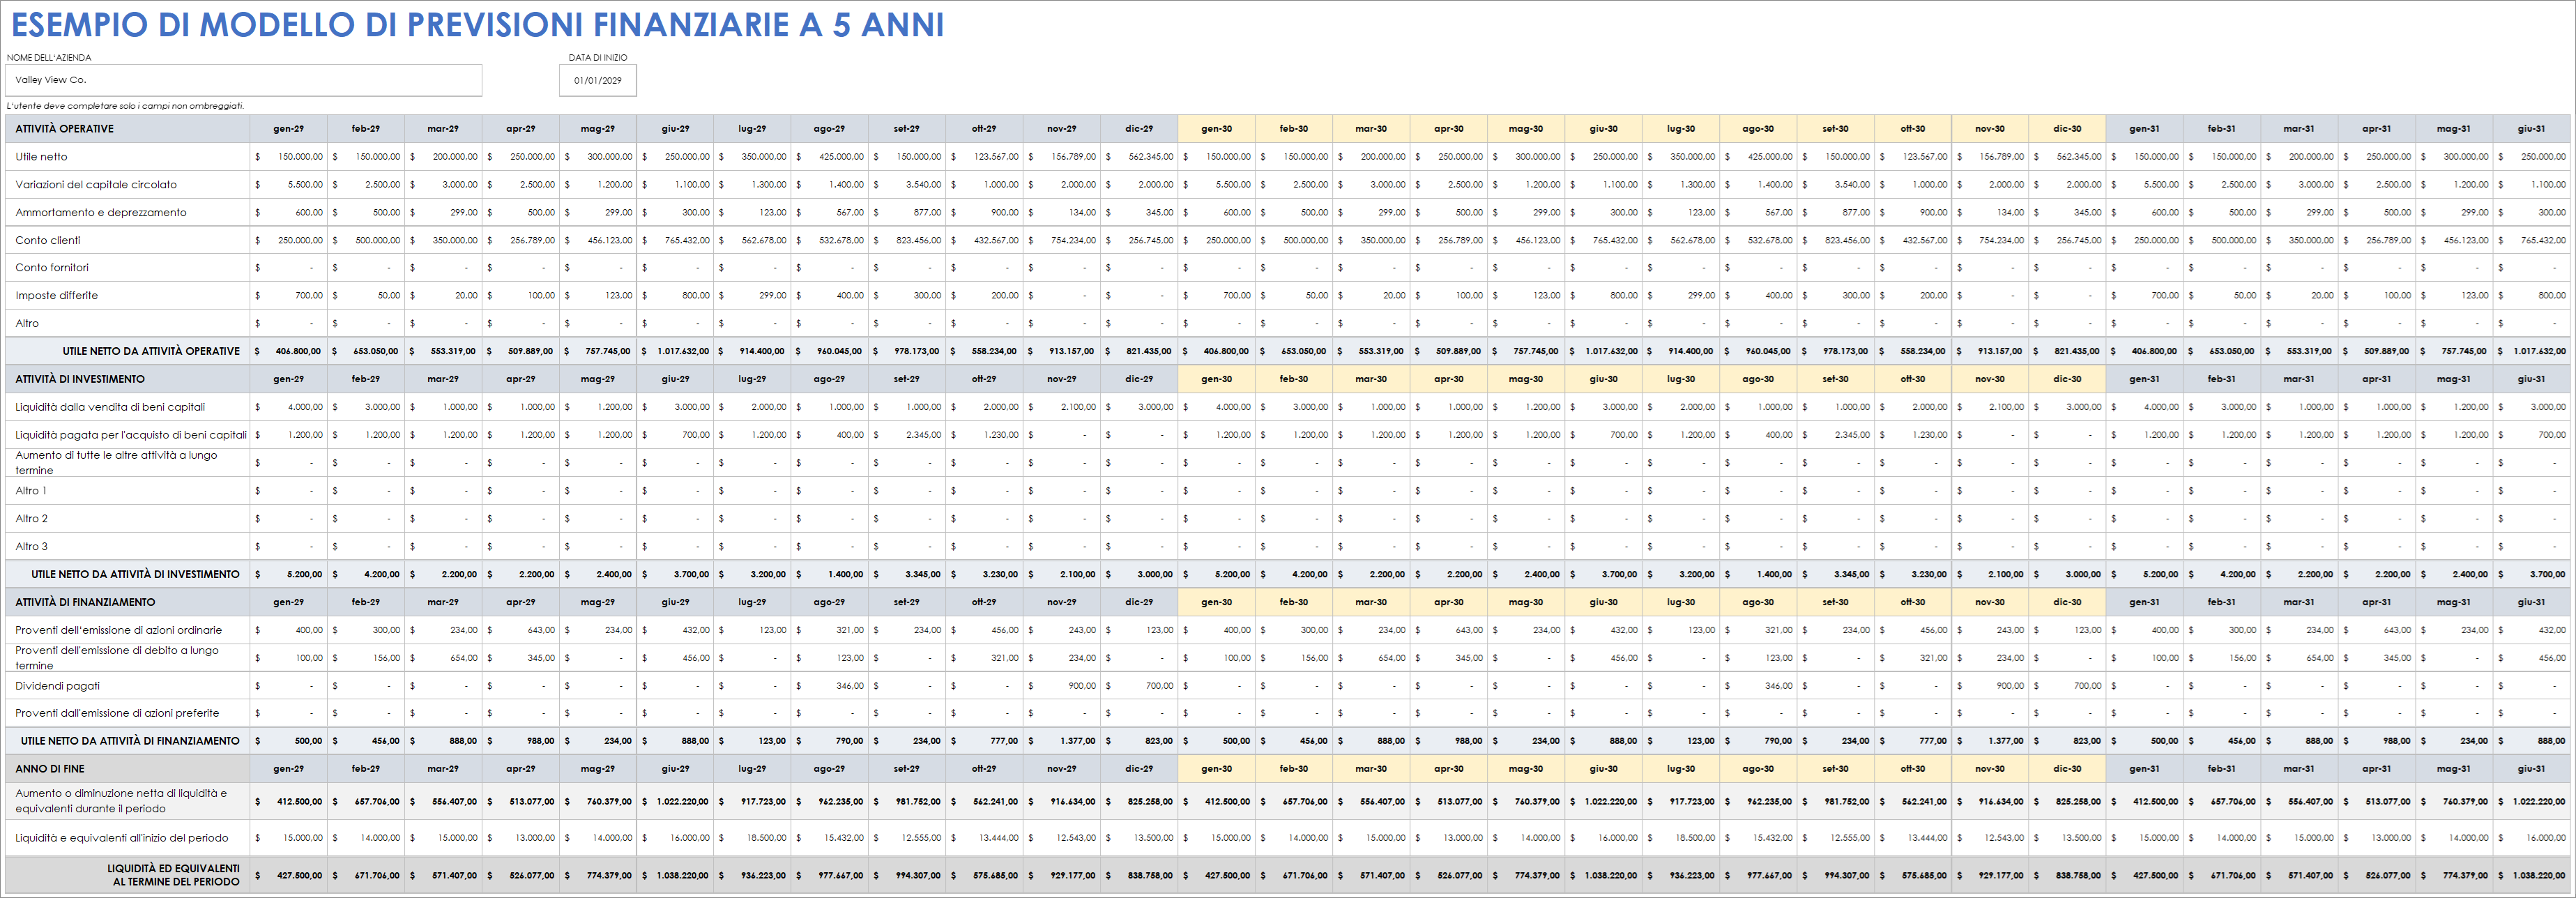2576x898 pixels.
Task: Select the 'Dividendi pagati' row label
Action: (x=57, y=686)
